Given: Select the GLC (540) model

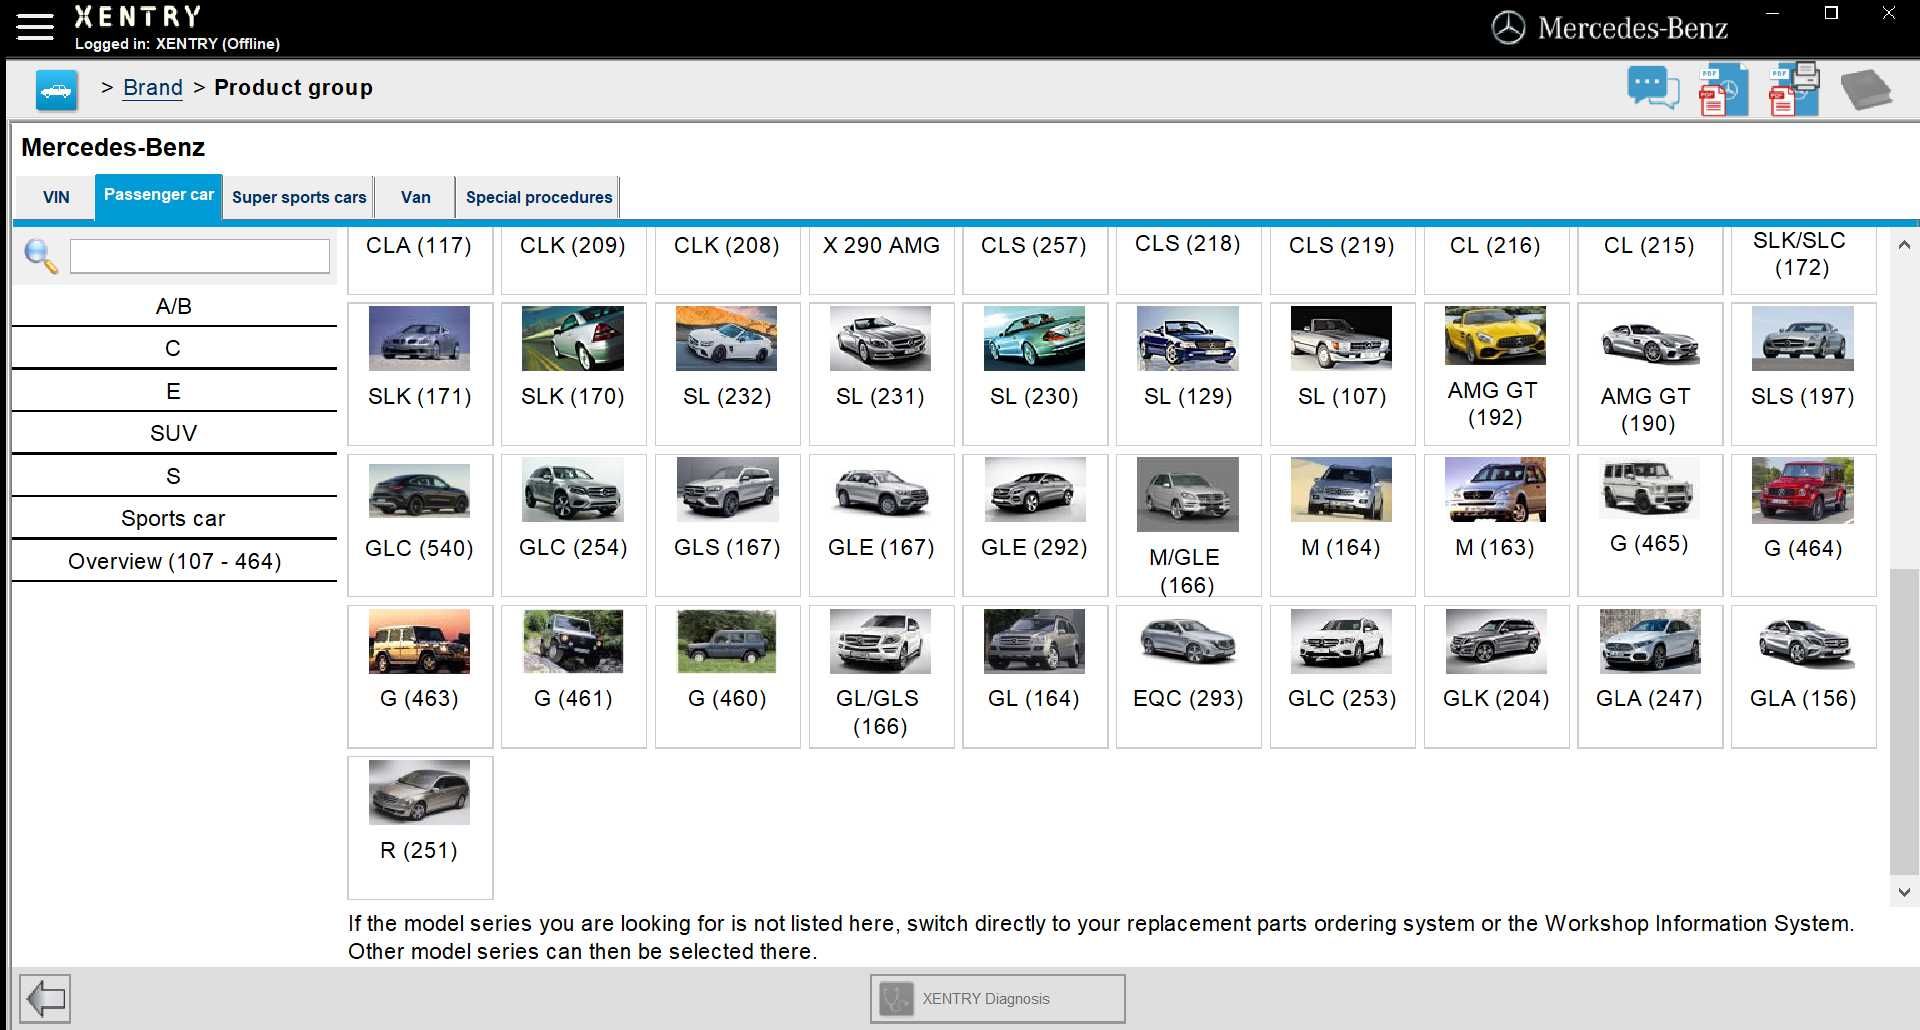Looking at the screenshot, I should click(420, 525).
